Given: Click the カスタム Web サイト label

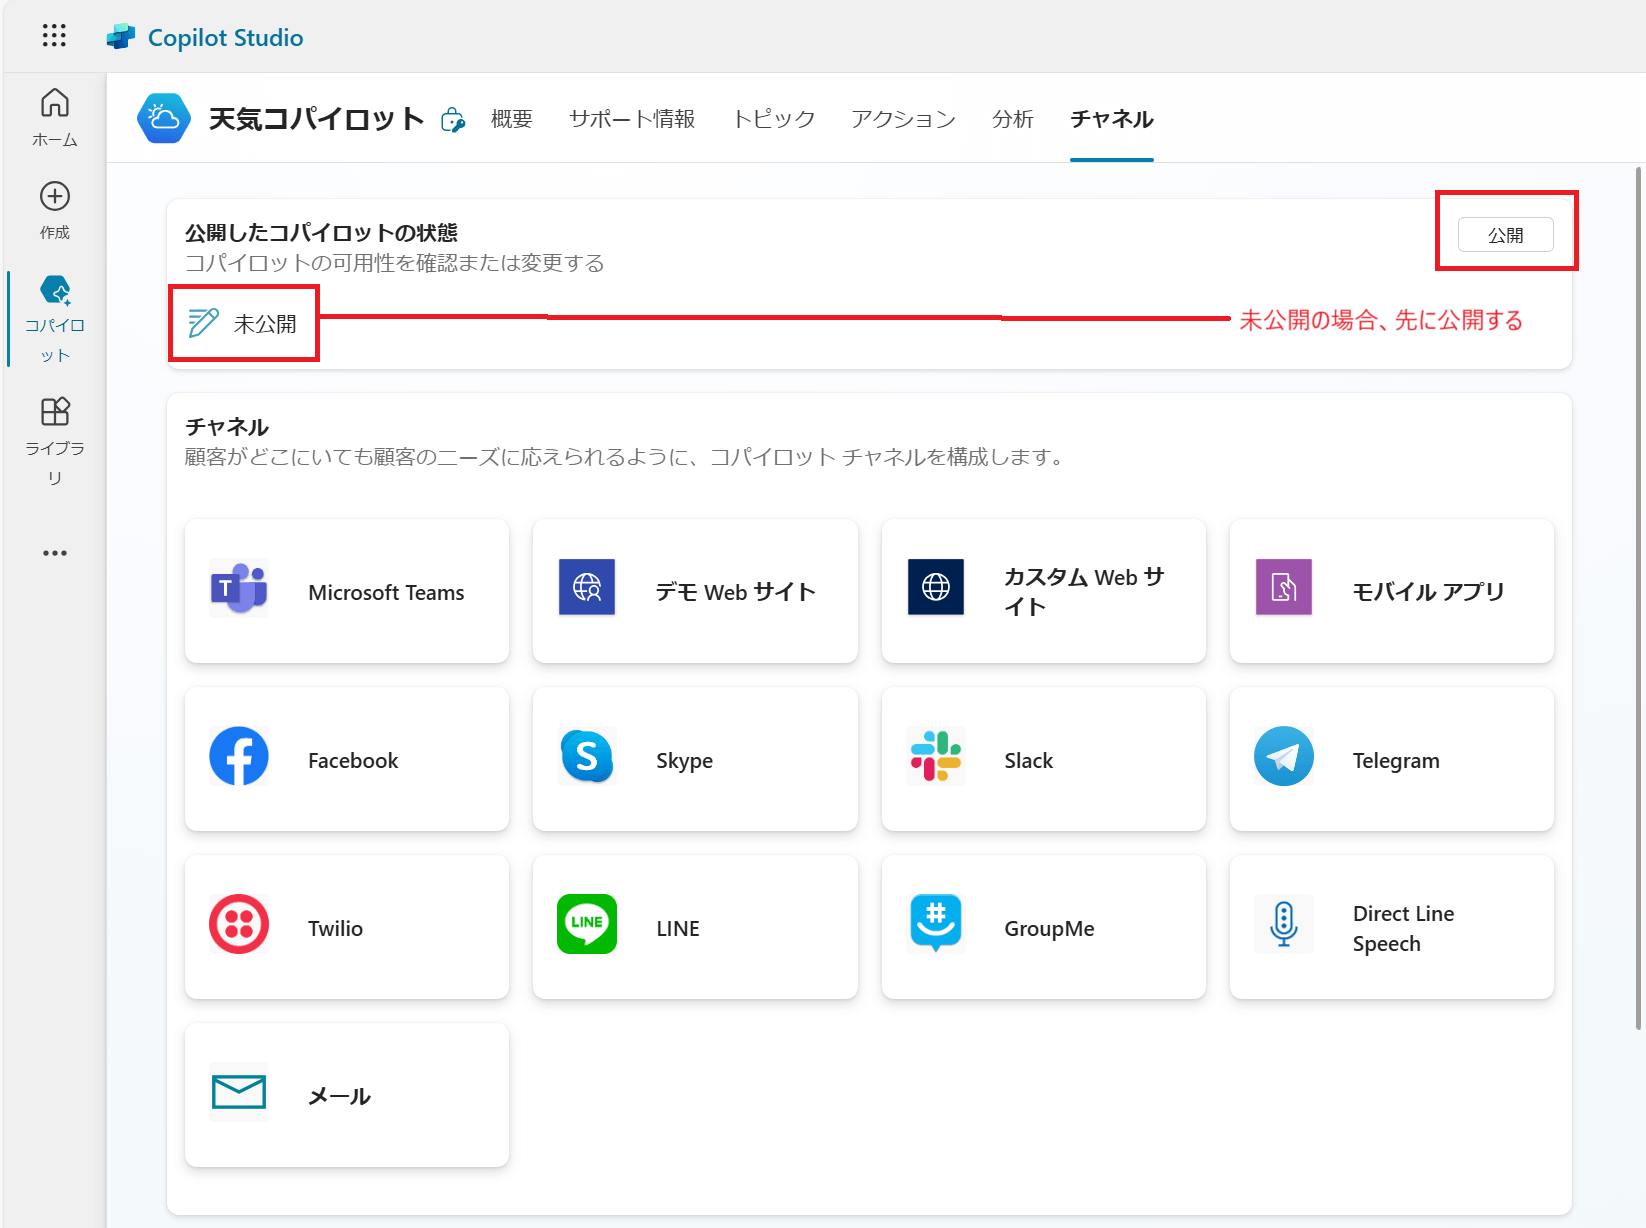Looking at the screenshot, I should 1084,591.
